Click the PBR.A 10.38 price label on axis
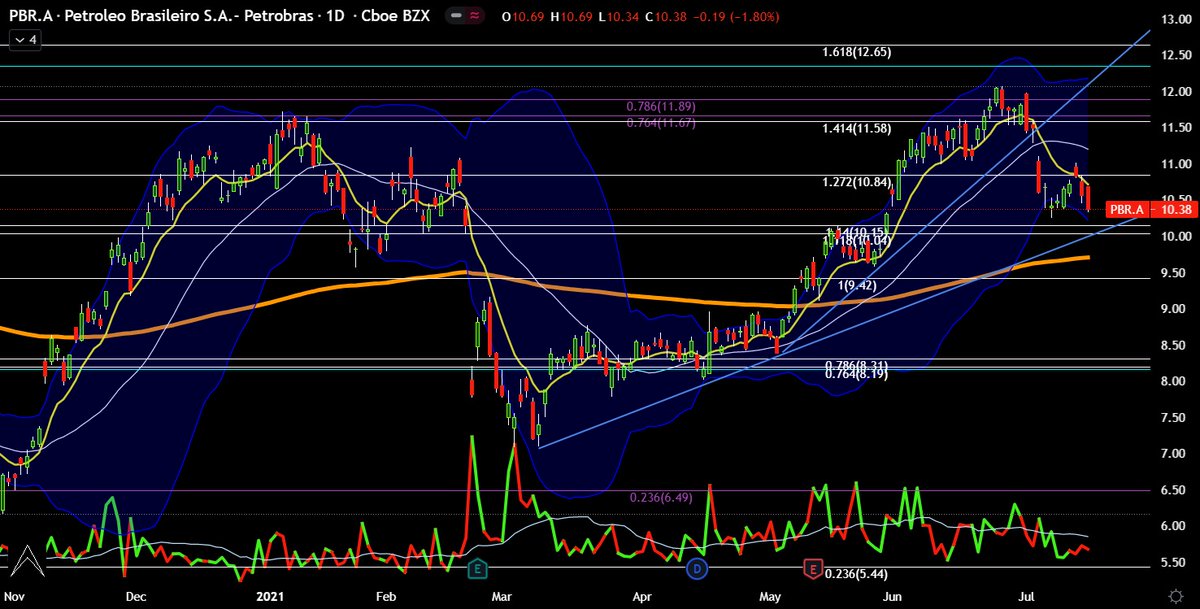 point(1150,210)
